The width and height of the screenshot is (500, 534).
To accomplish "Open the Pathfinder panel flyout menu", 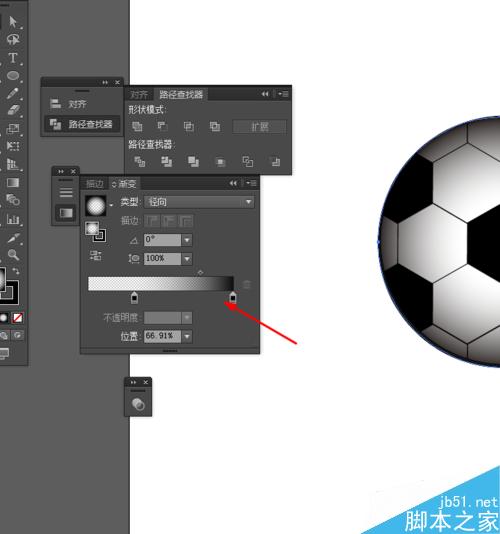I will coord(283,94).
